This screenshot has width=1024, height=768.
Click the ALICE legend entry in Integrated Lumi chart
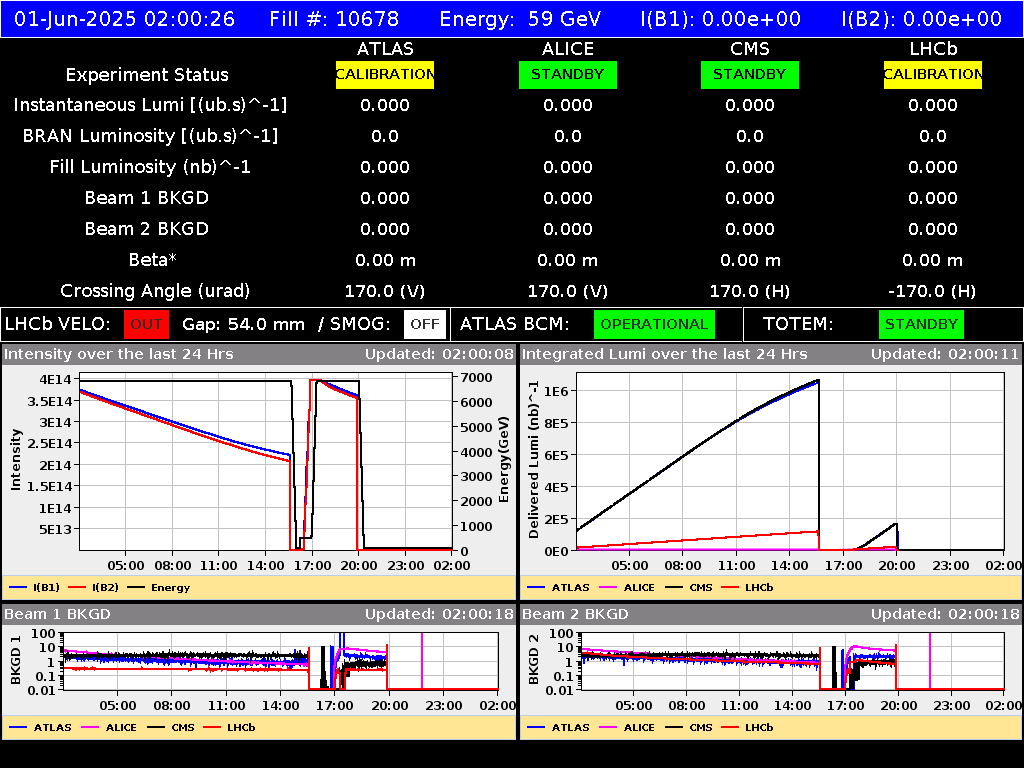tap(627, 587)
